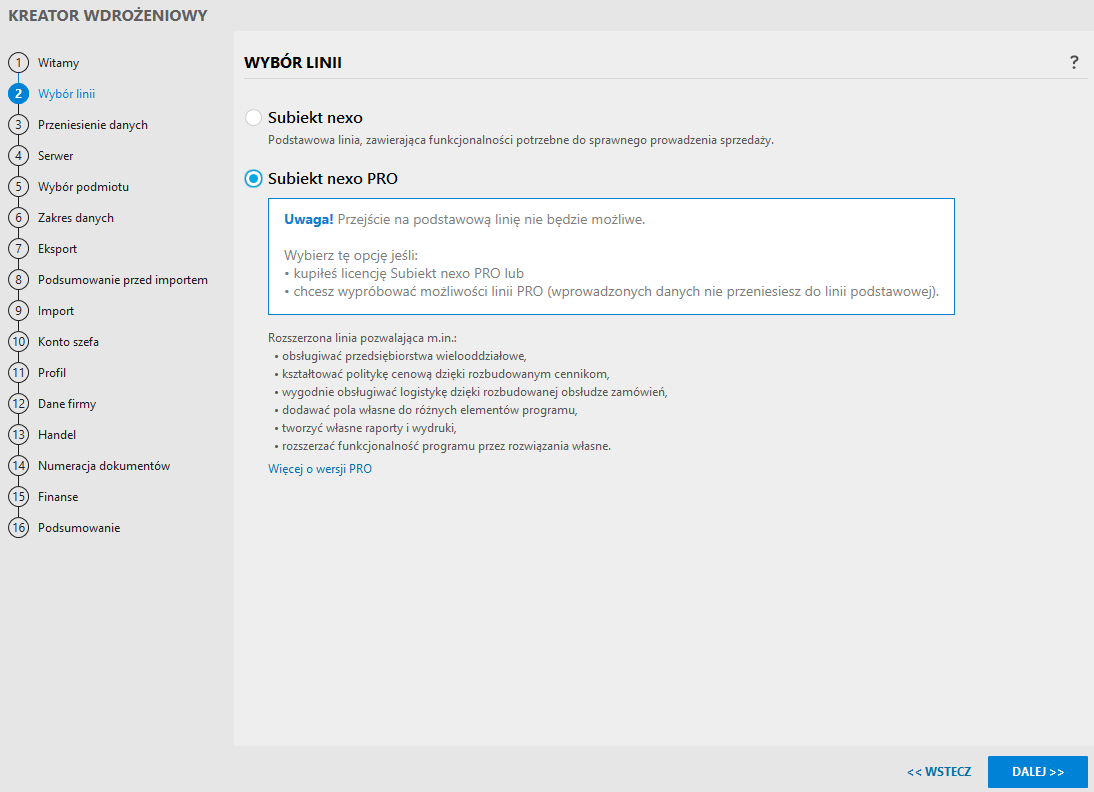Jump to the Dane firmy step
Image resolution: width=1094 pixels, height=792 pixels.
click(67, 404)
